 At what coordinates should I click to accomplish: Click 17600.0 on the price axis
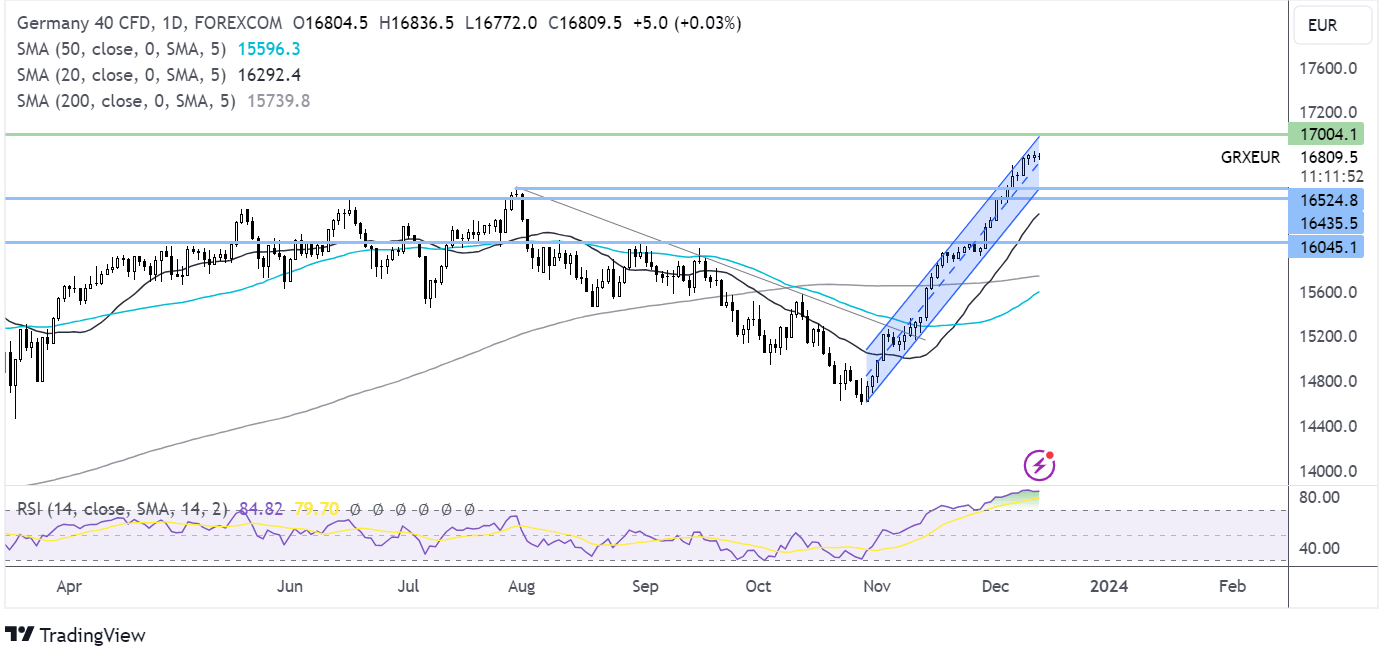[x=1329, y=68]
